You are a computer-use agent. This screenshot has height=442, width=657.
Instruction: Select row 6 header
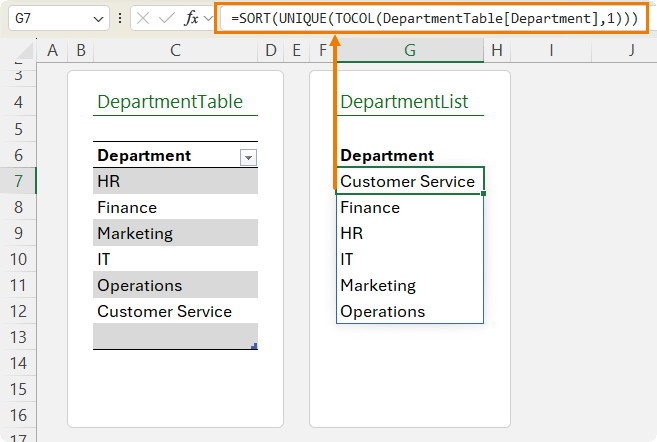(x=18, y=155)
